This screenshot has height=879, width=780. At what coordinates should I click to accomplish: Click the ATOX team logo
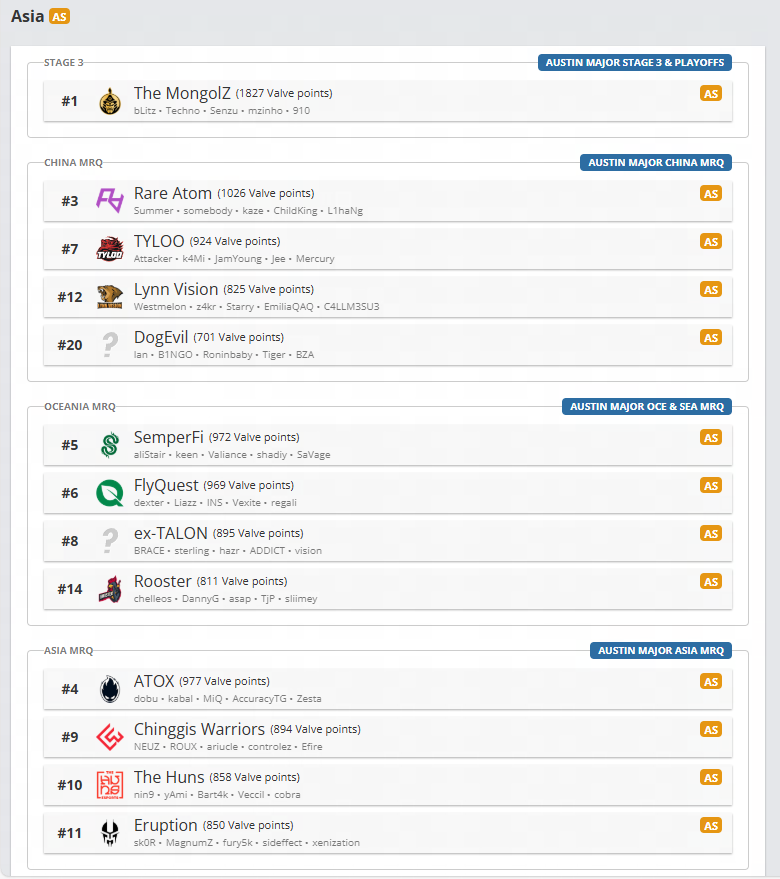click(110, 689)
